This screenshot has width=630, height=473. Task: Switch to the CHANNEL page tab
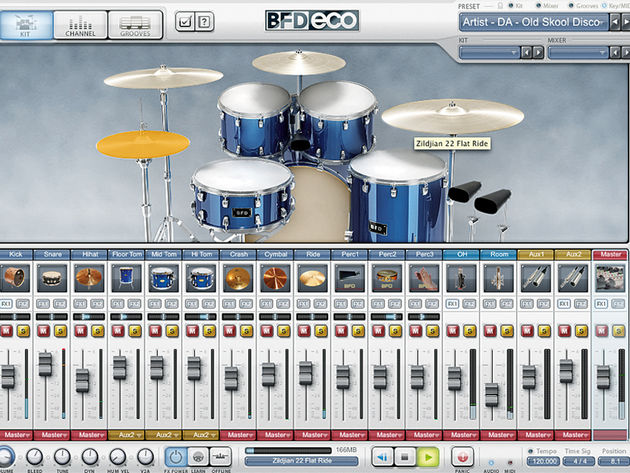[x=80, y=25]
